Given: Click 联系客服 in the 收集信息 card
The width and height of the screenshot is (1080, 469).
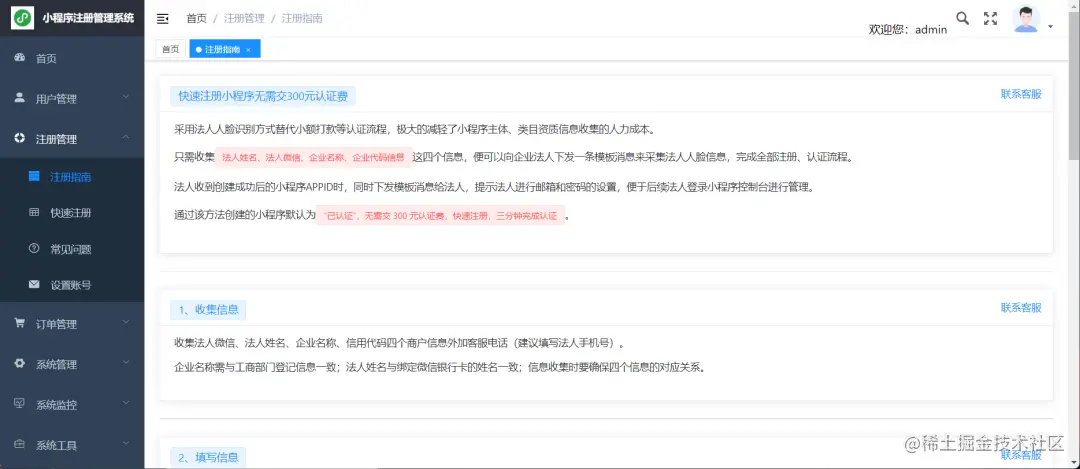Looking at the screenshot, I should tap(1021, 308).
